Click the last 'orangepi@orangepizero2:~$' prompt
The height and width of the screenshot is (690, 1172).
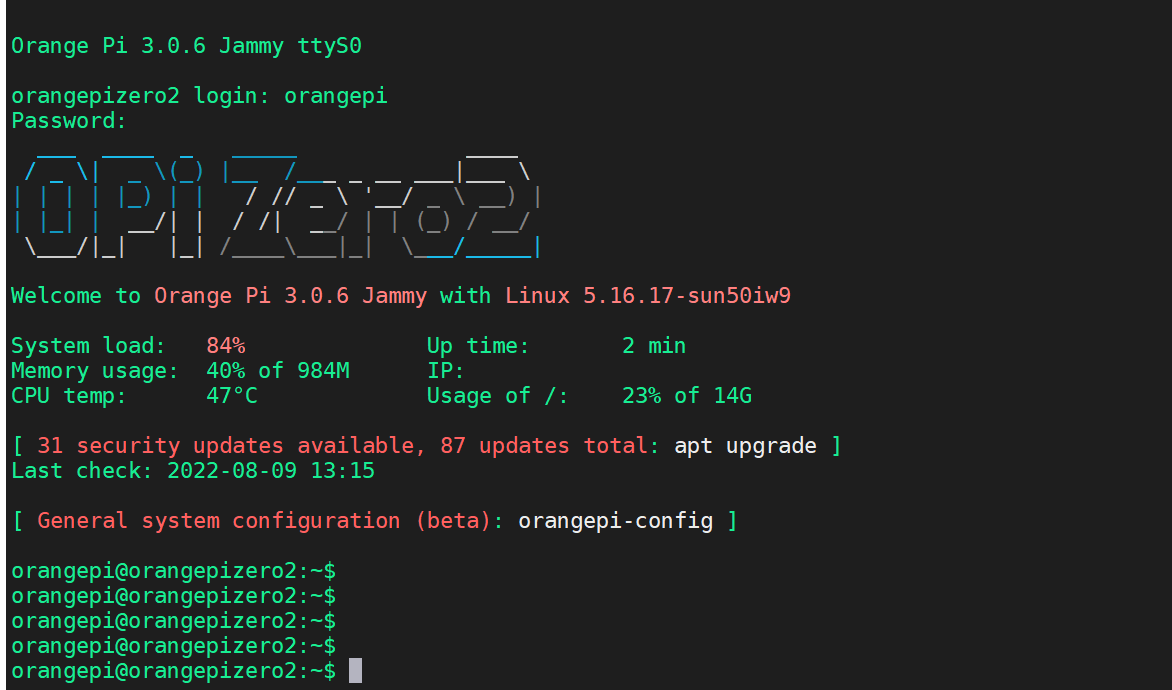pyautogui.click(x=173, y=671)
